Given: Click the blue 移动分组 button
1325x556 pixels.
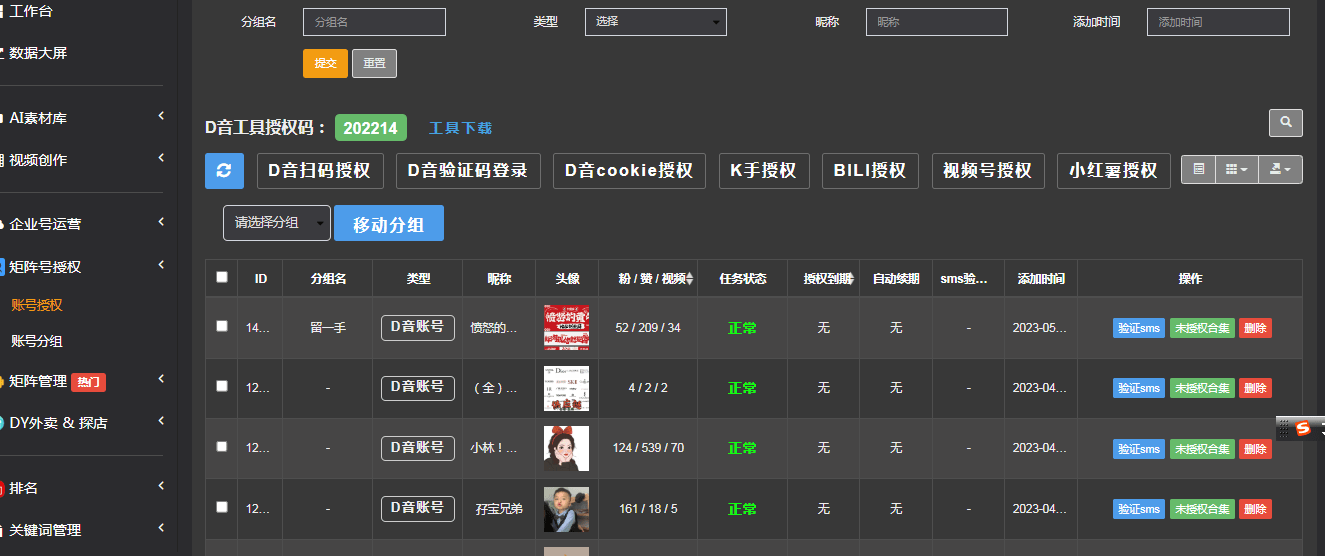Looking at the screenshot, I should click(x=389, y=223).
